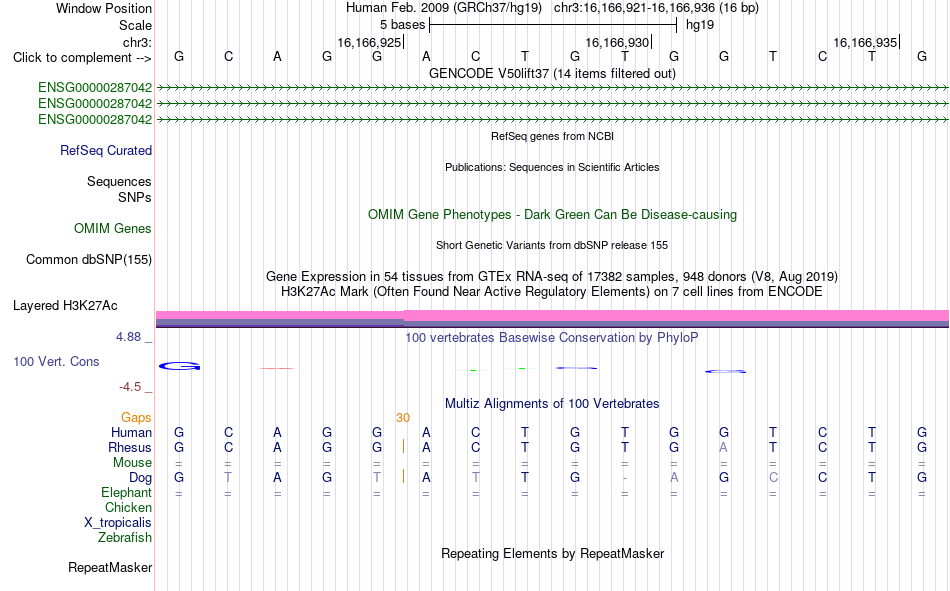Click the -4.5 PhyloP lower limit value

[x=130, y=387]
